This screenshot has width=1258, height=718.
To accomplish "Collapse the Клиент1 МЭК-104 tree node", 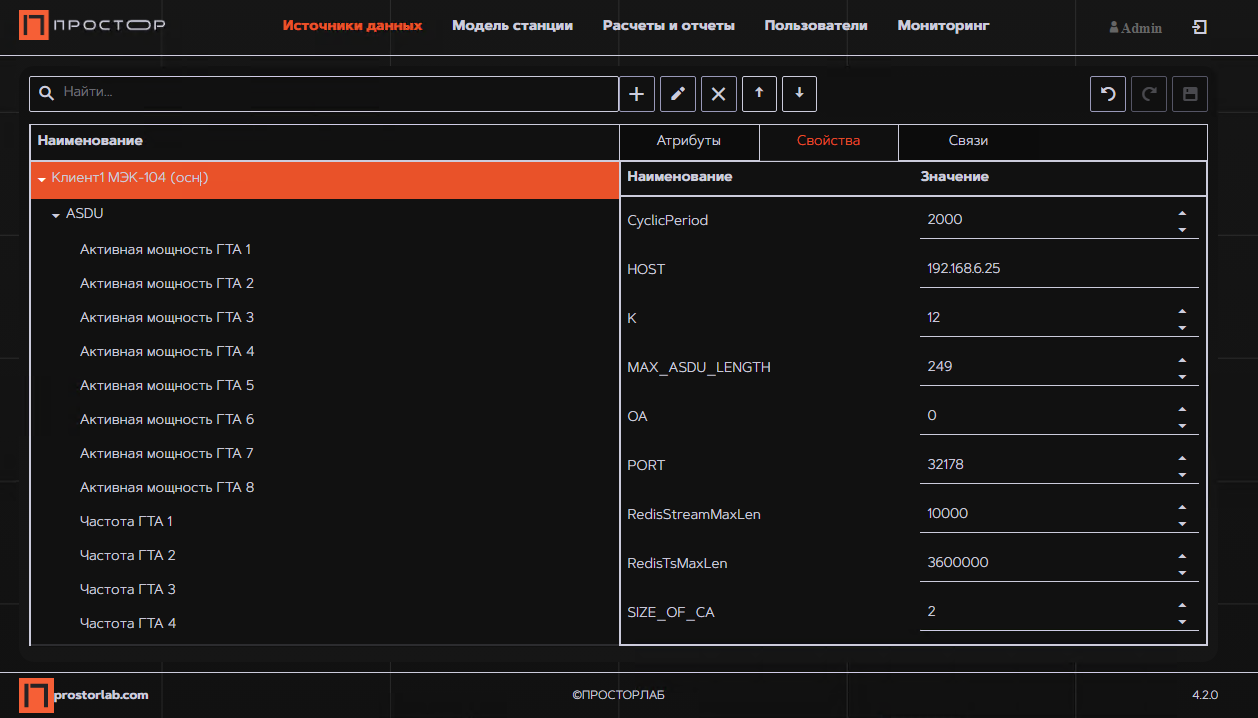I will point(42,180).
